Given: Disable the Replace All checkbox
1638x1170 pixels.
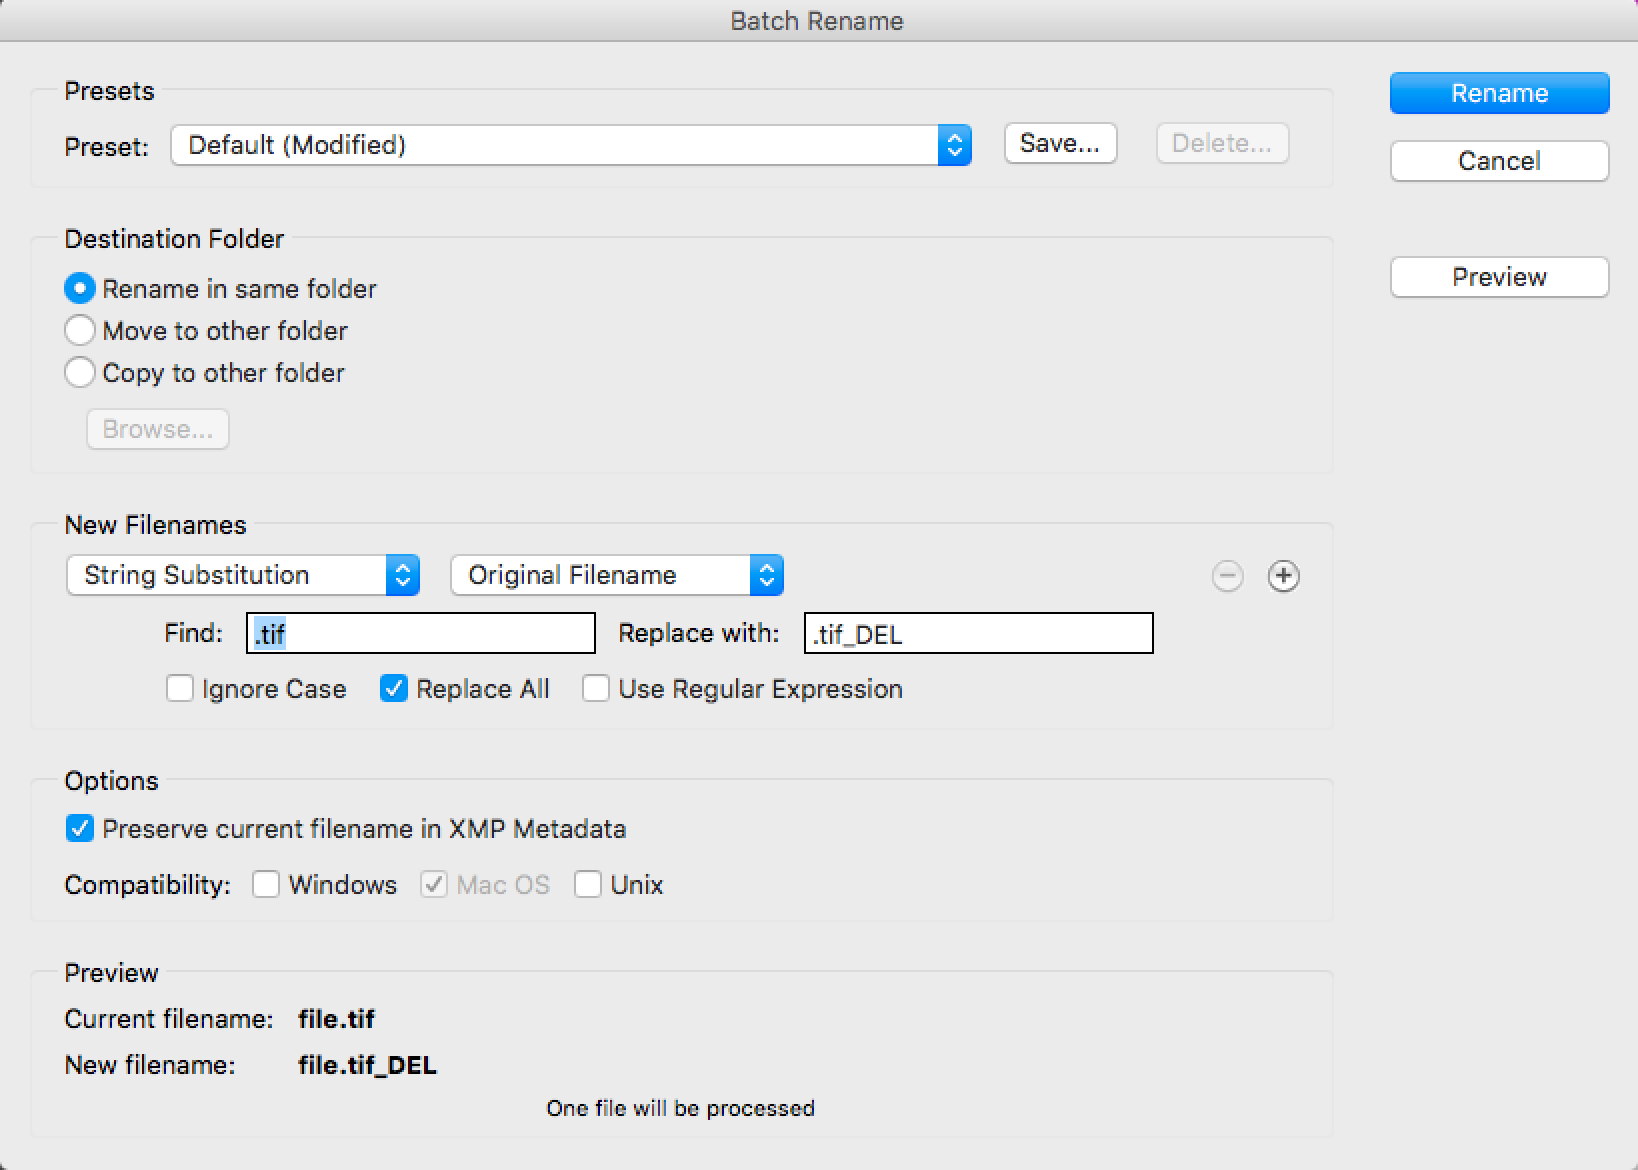Looking at the screenshot, I should (394, 688).
